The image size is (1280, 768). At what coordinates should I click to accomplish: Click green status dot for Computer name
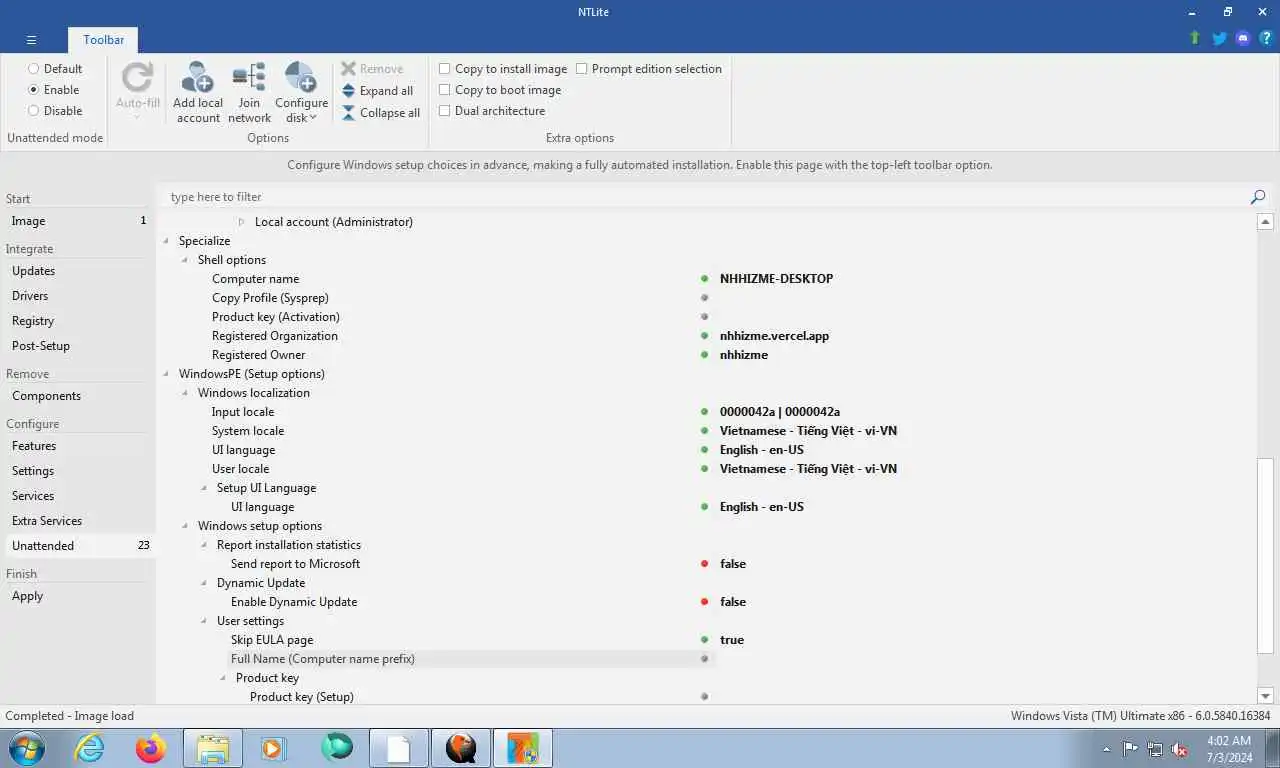tap(705, 279)
